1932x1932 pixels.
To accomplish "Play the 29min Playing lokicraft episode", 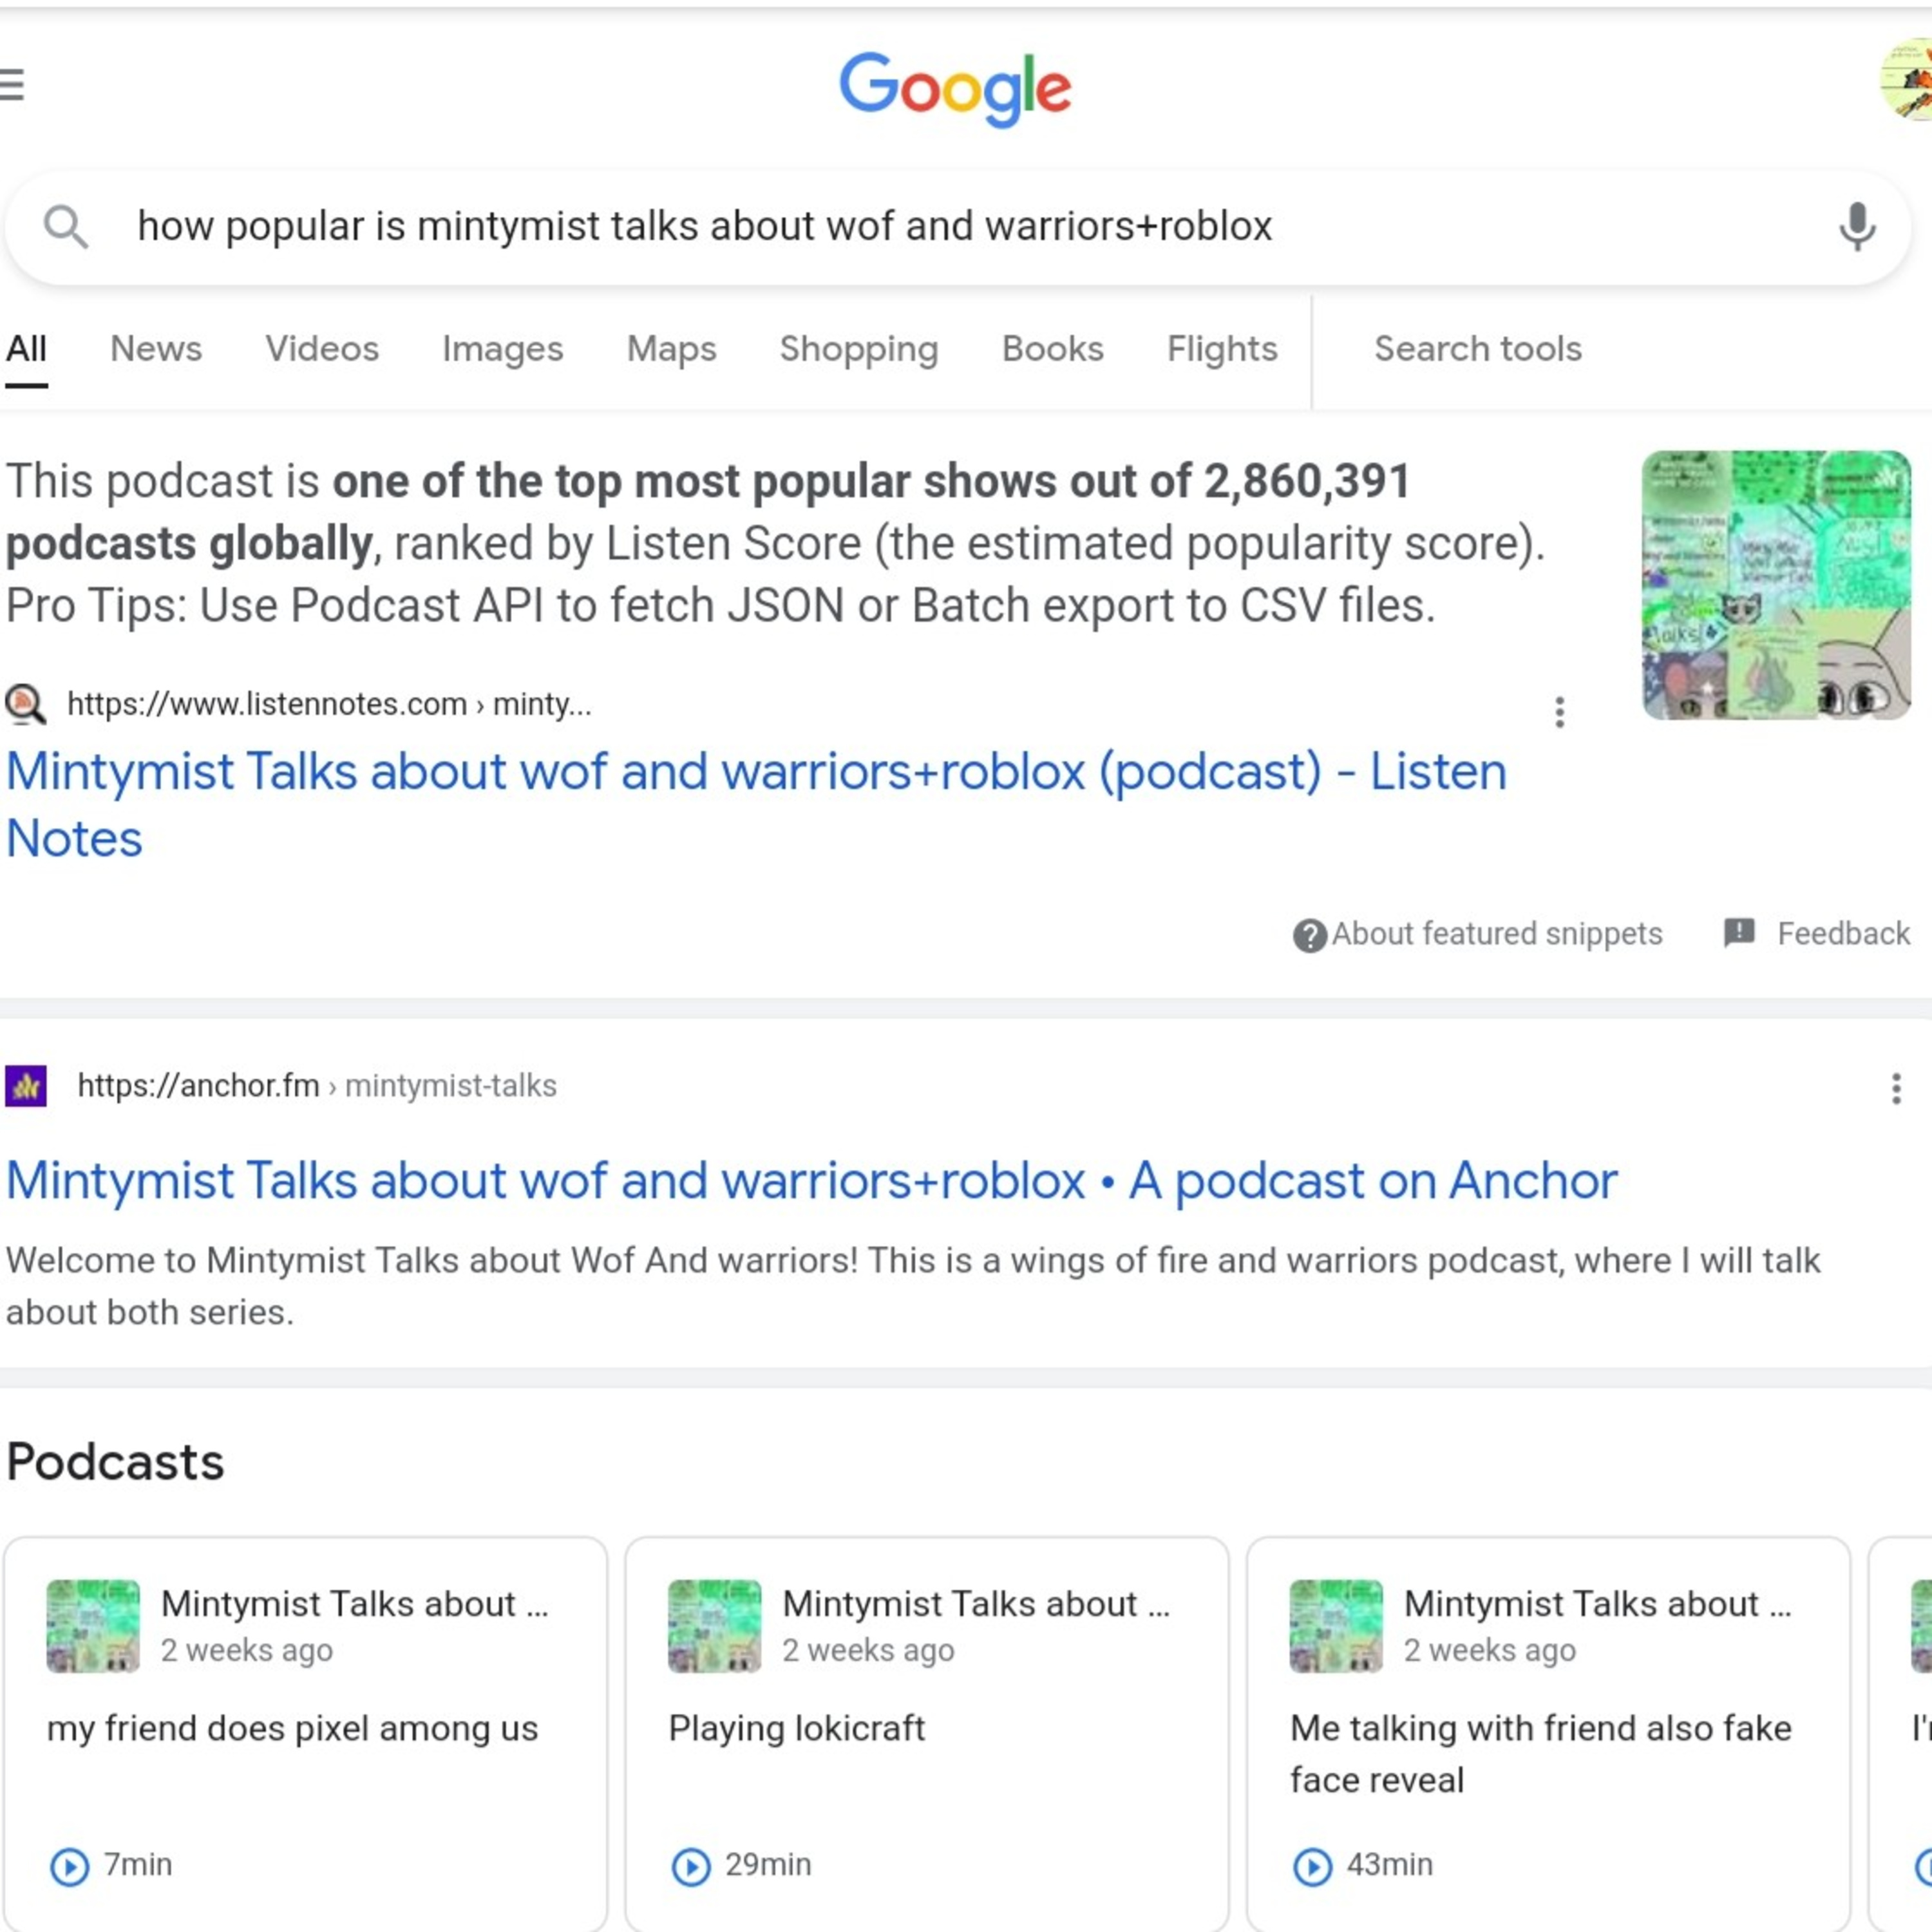I will point(690,1866).
